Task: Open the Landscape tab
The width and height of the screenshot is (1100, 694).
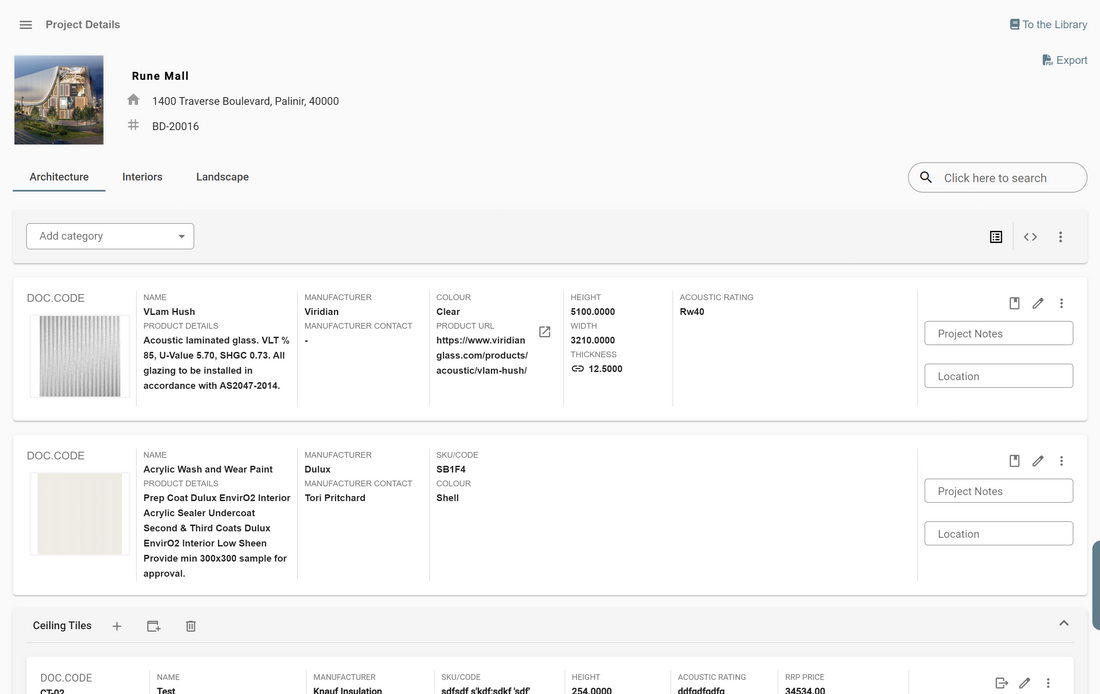Action: coord(221,177)
